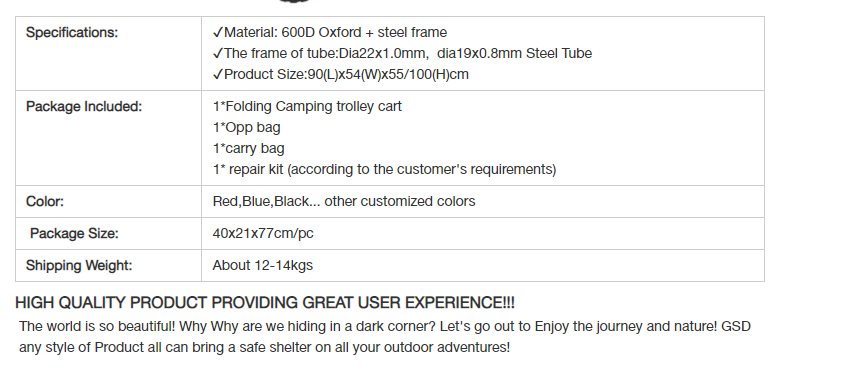Click the 'Shipping Weight:' label

tap(79, 265)
